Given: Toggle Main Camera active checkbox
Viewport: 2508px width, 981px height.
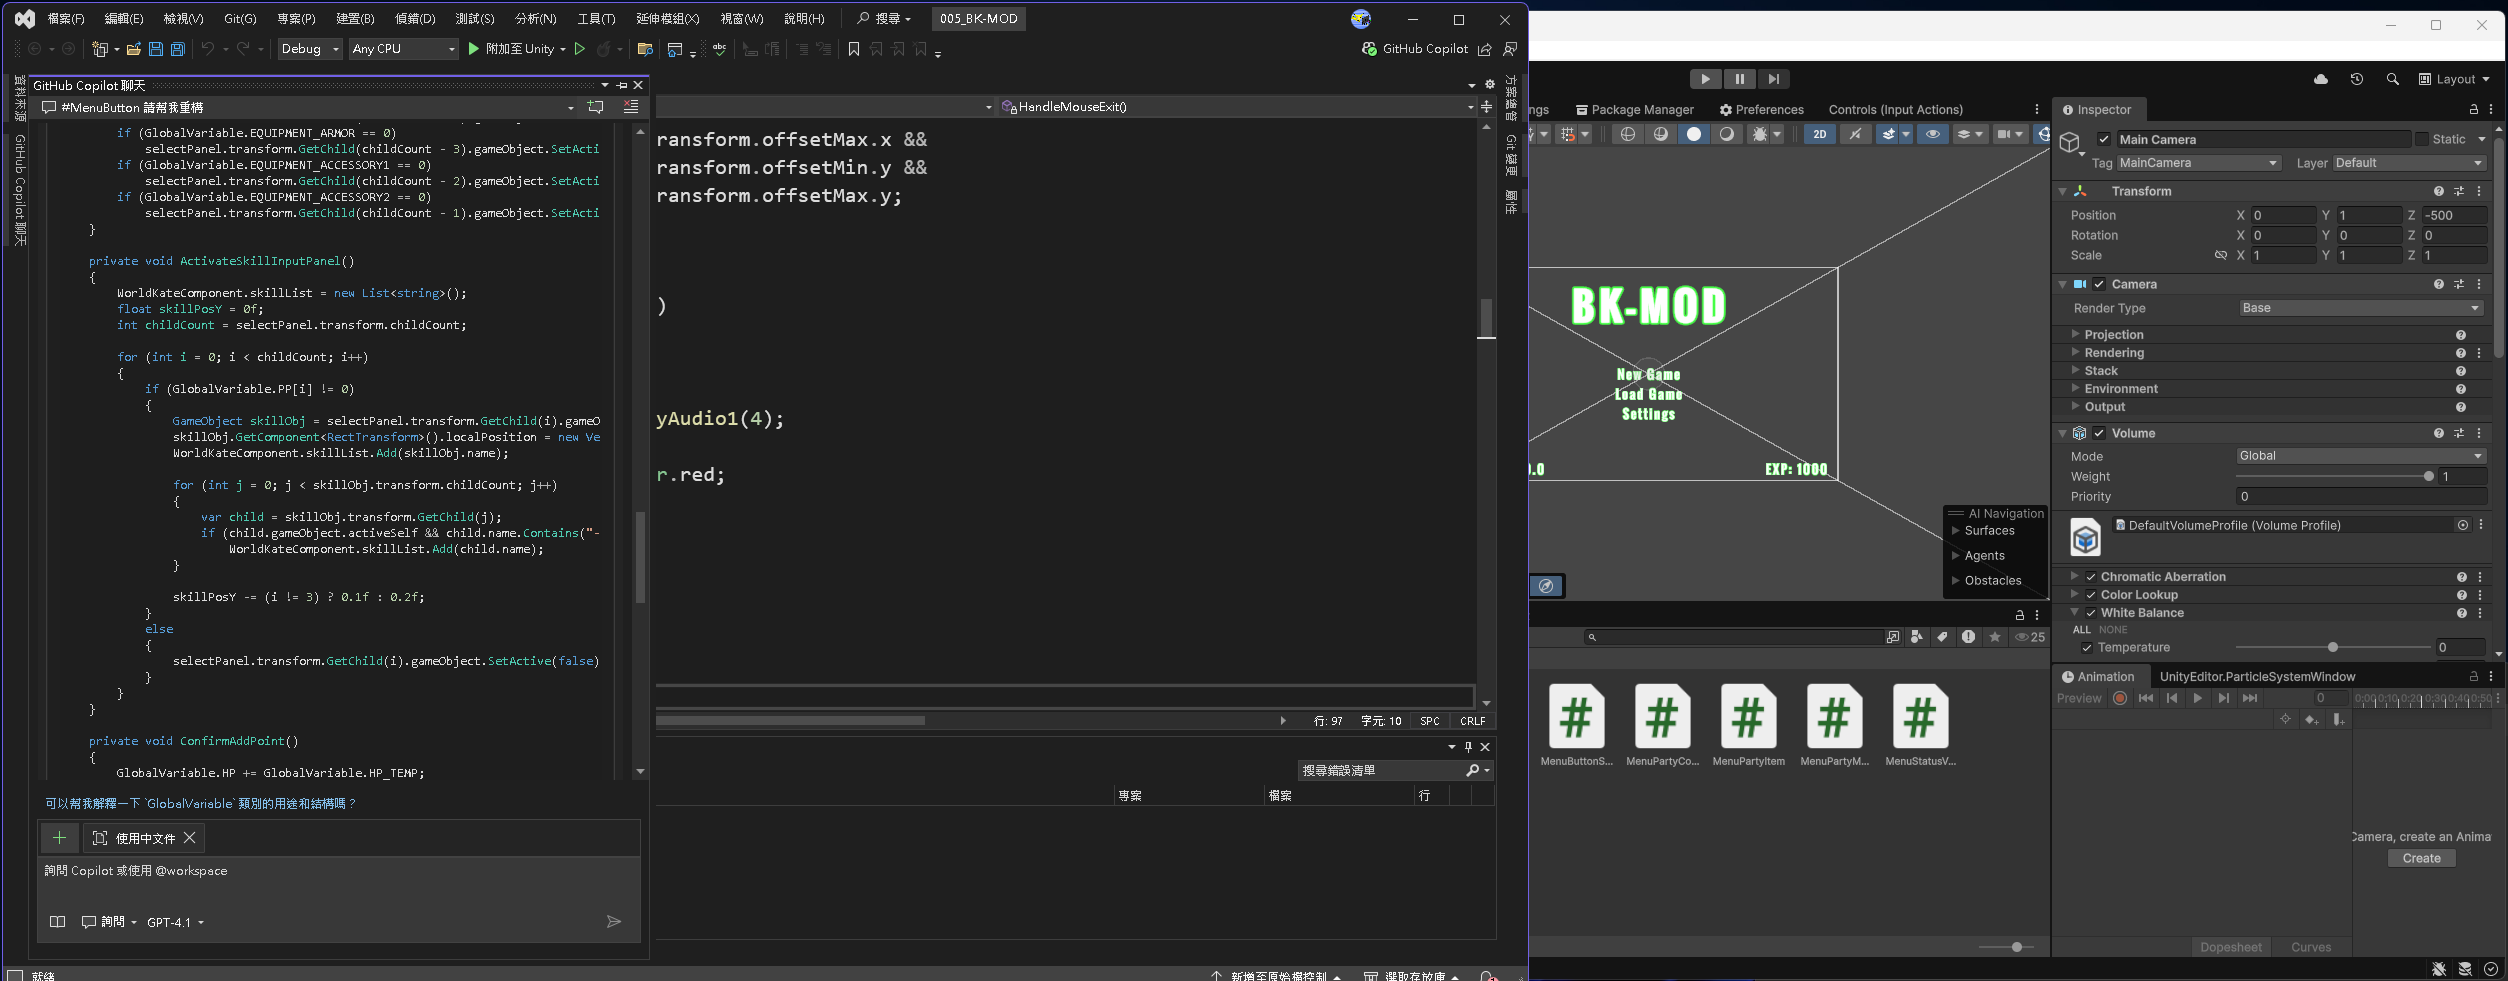Looking at the screenshot, I should point(2104,140).
